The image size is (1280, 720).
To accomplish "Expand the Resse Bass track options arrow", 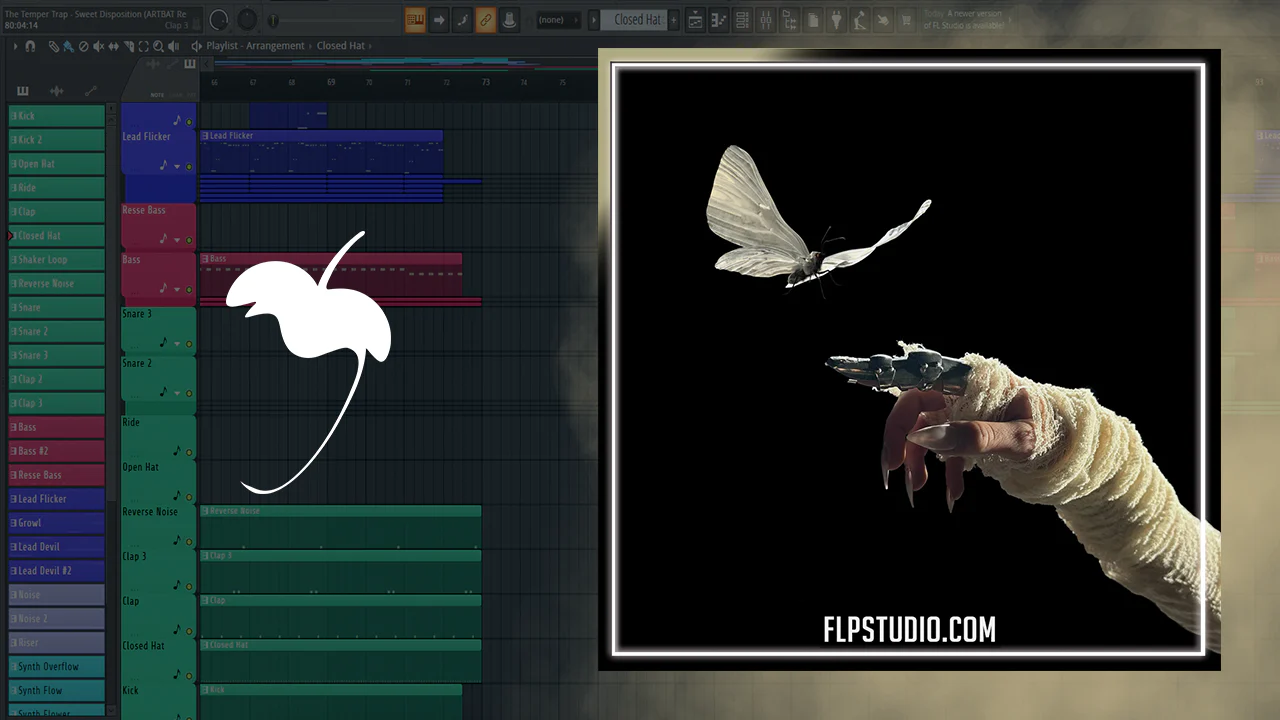I will point(177,240).
